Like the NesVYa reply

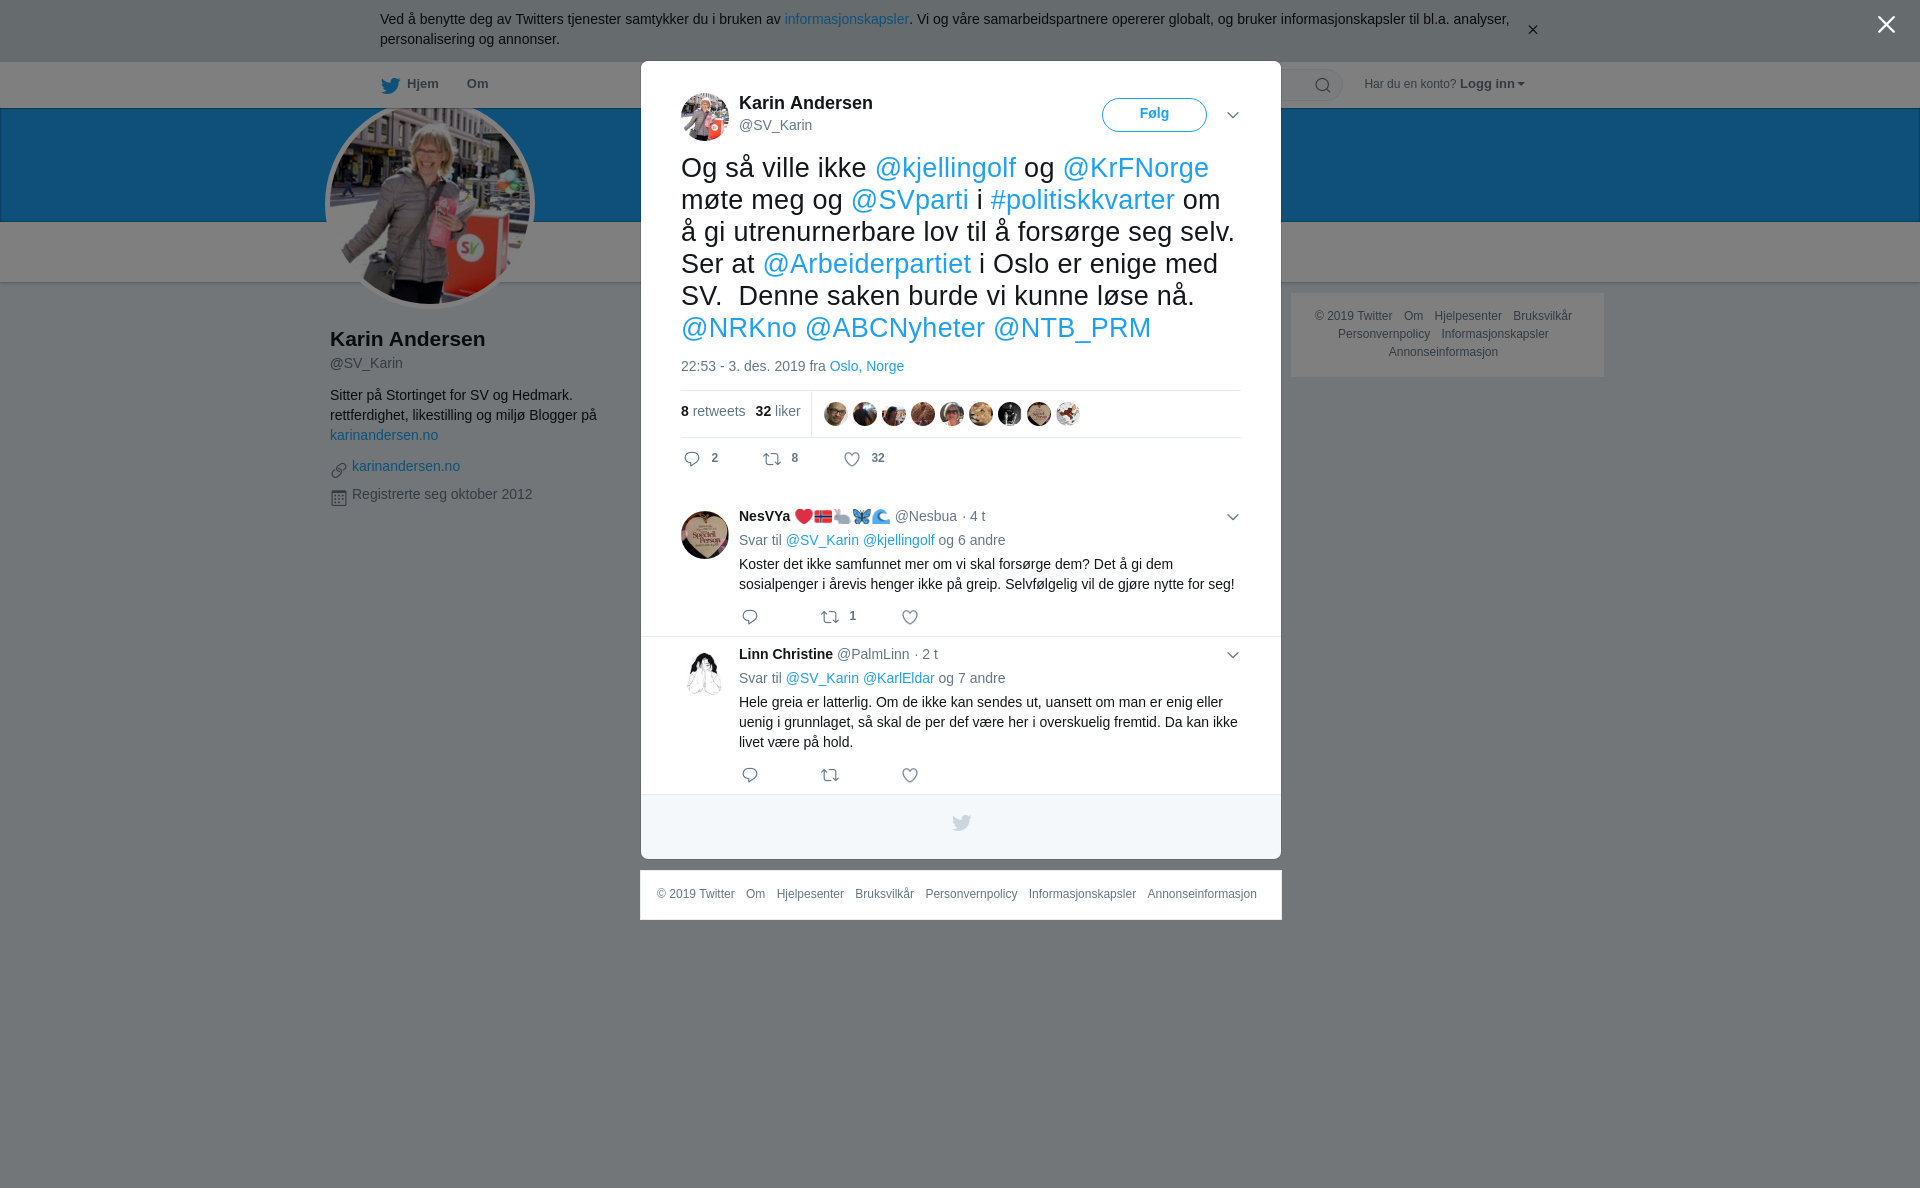(x=910, y=617)
